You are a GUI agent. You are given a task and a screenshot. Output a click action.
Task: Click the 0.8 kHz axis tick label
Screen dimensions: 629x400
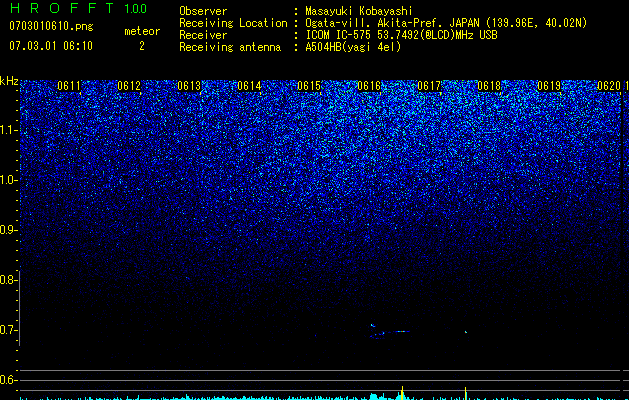8,280
